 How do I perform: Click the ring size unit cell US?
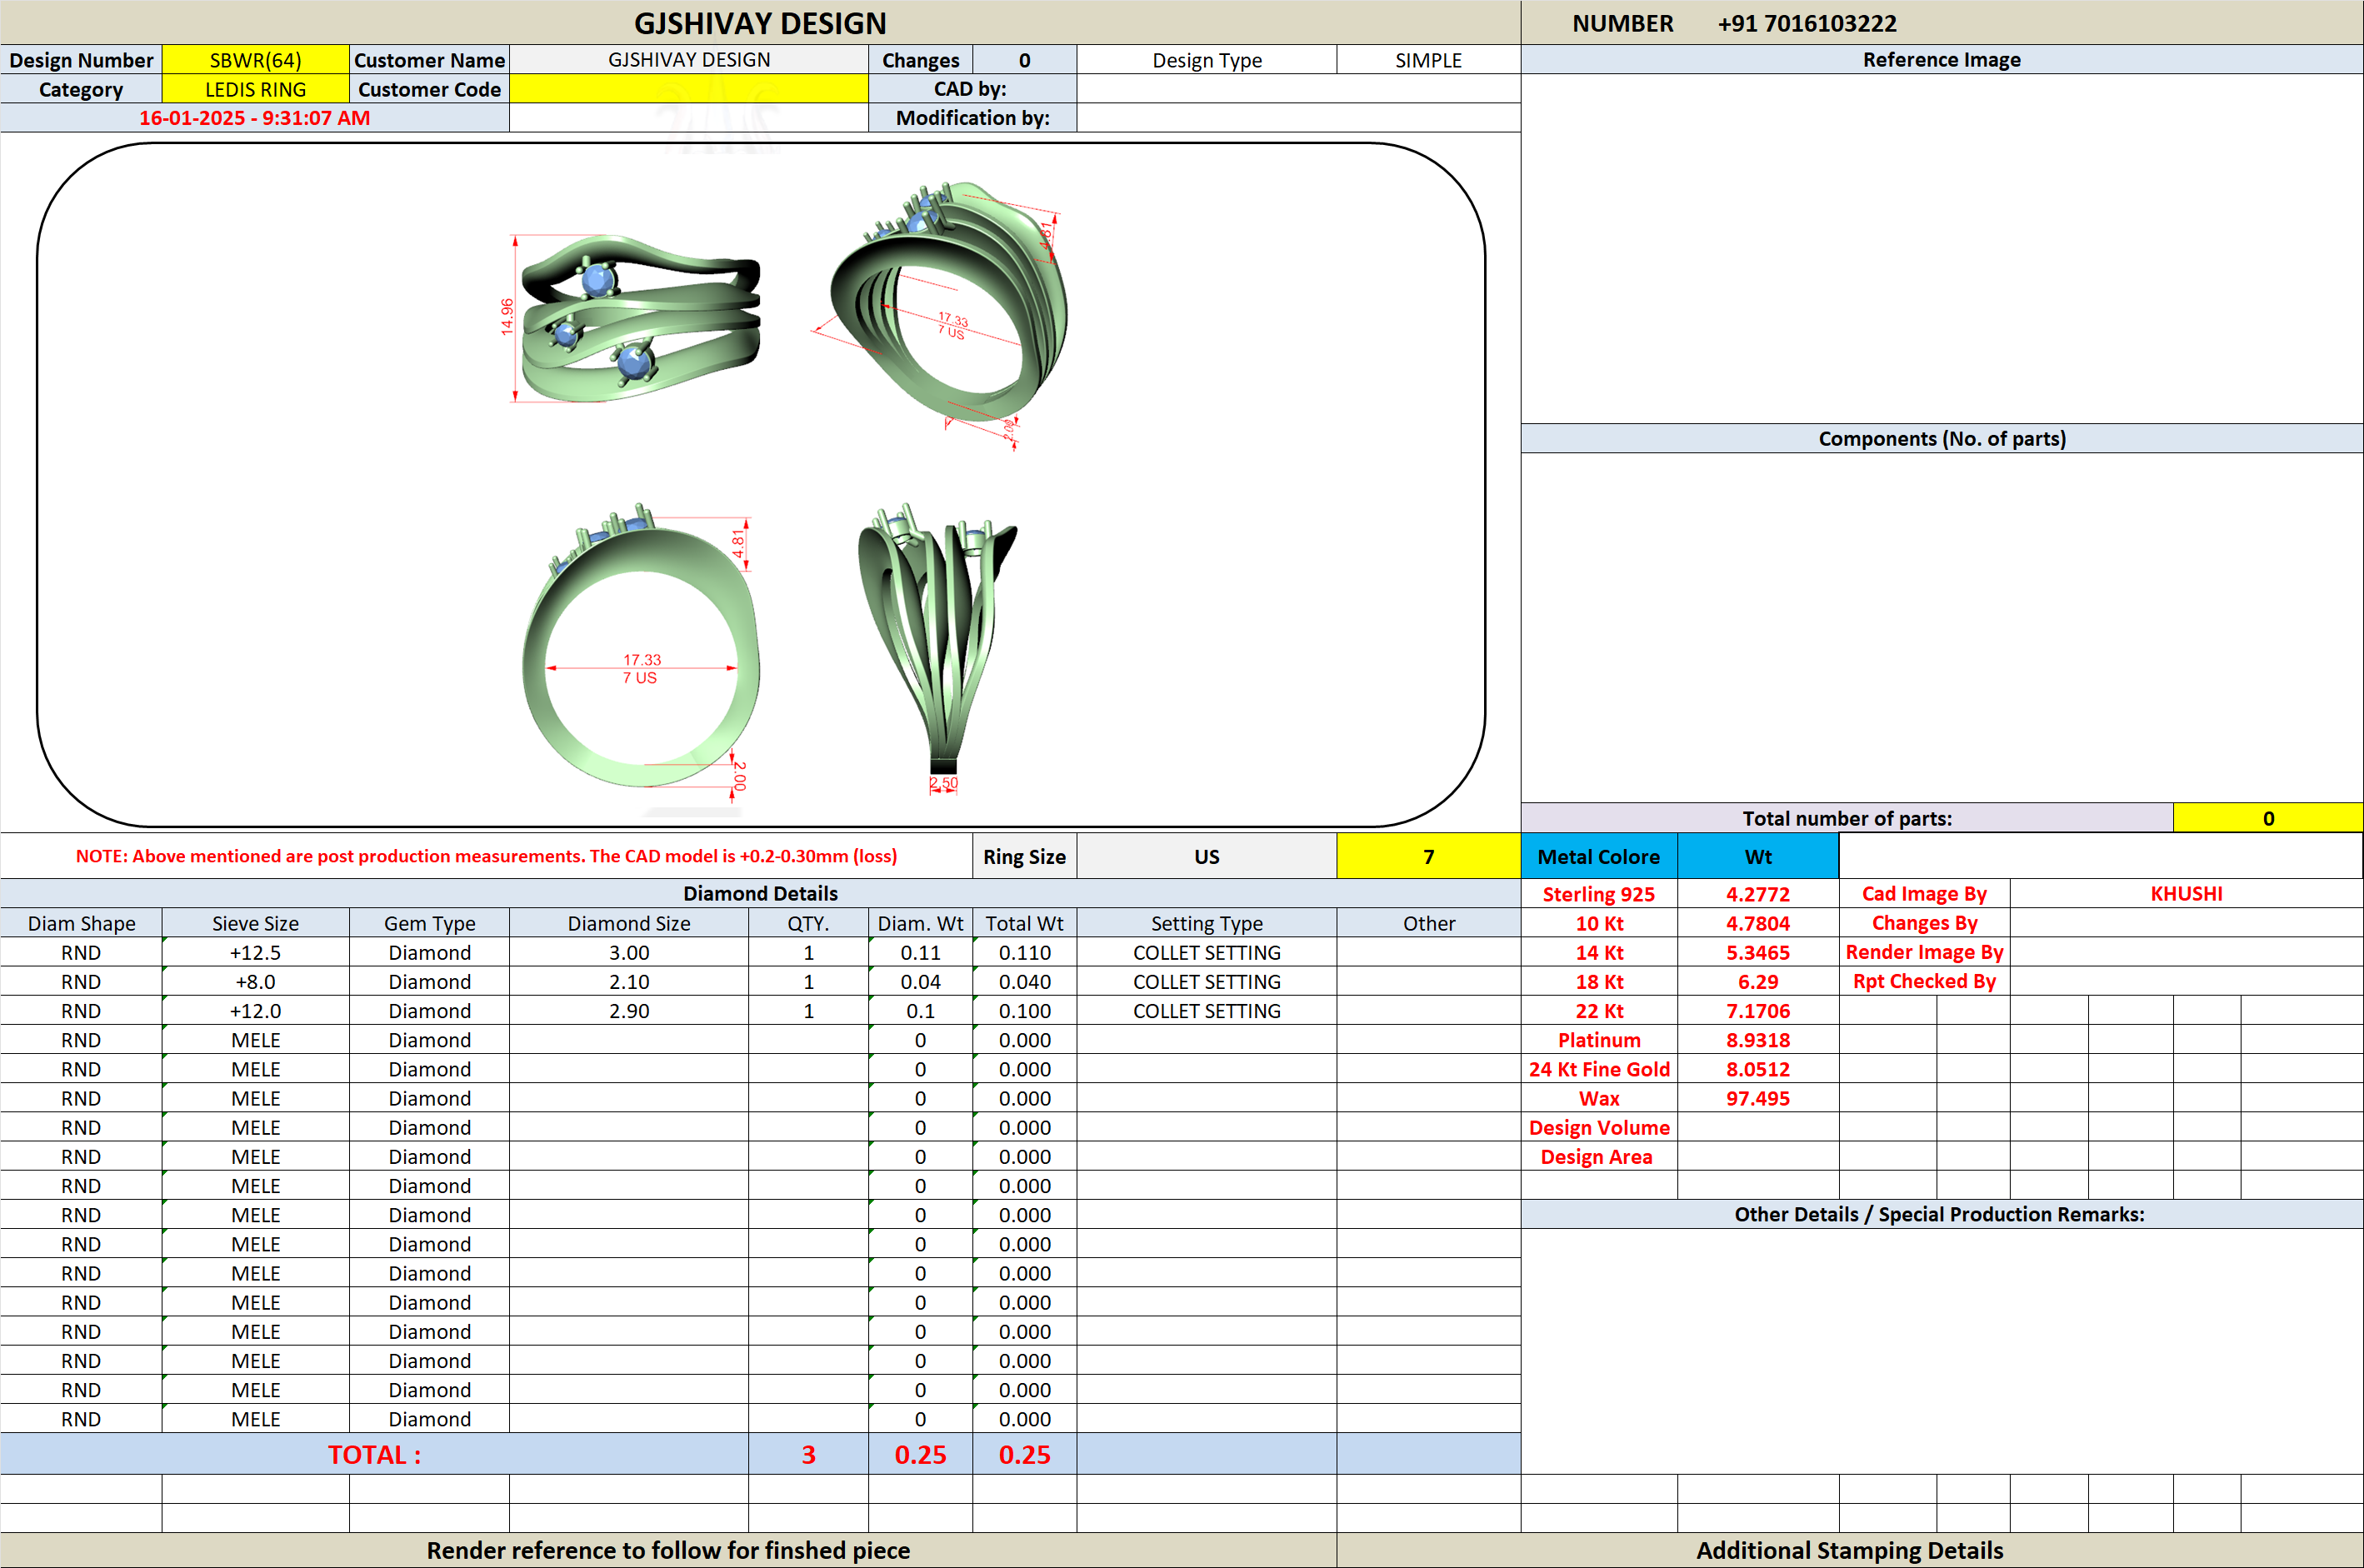[x=1206, y=856]
